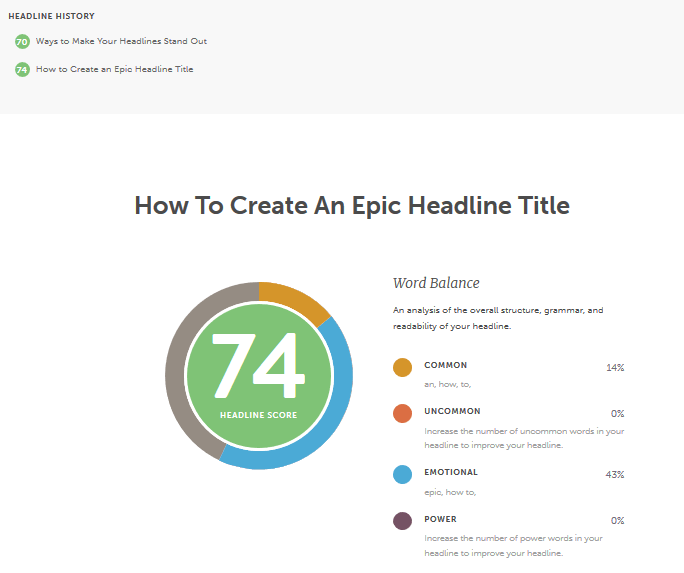Click the UNCOMMON category label

click(452, 411)
